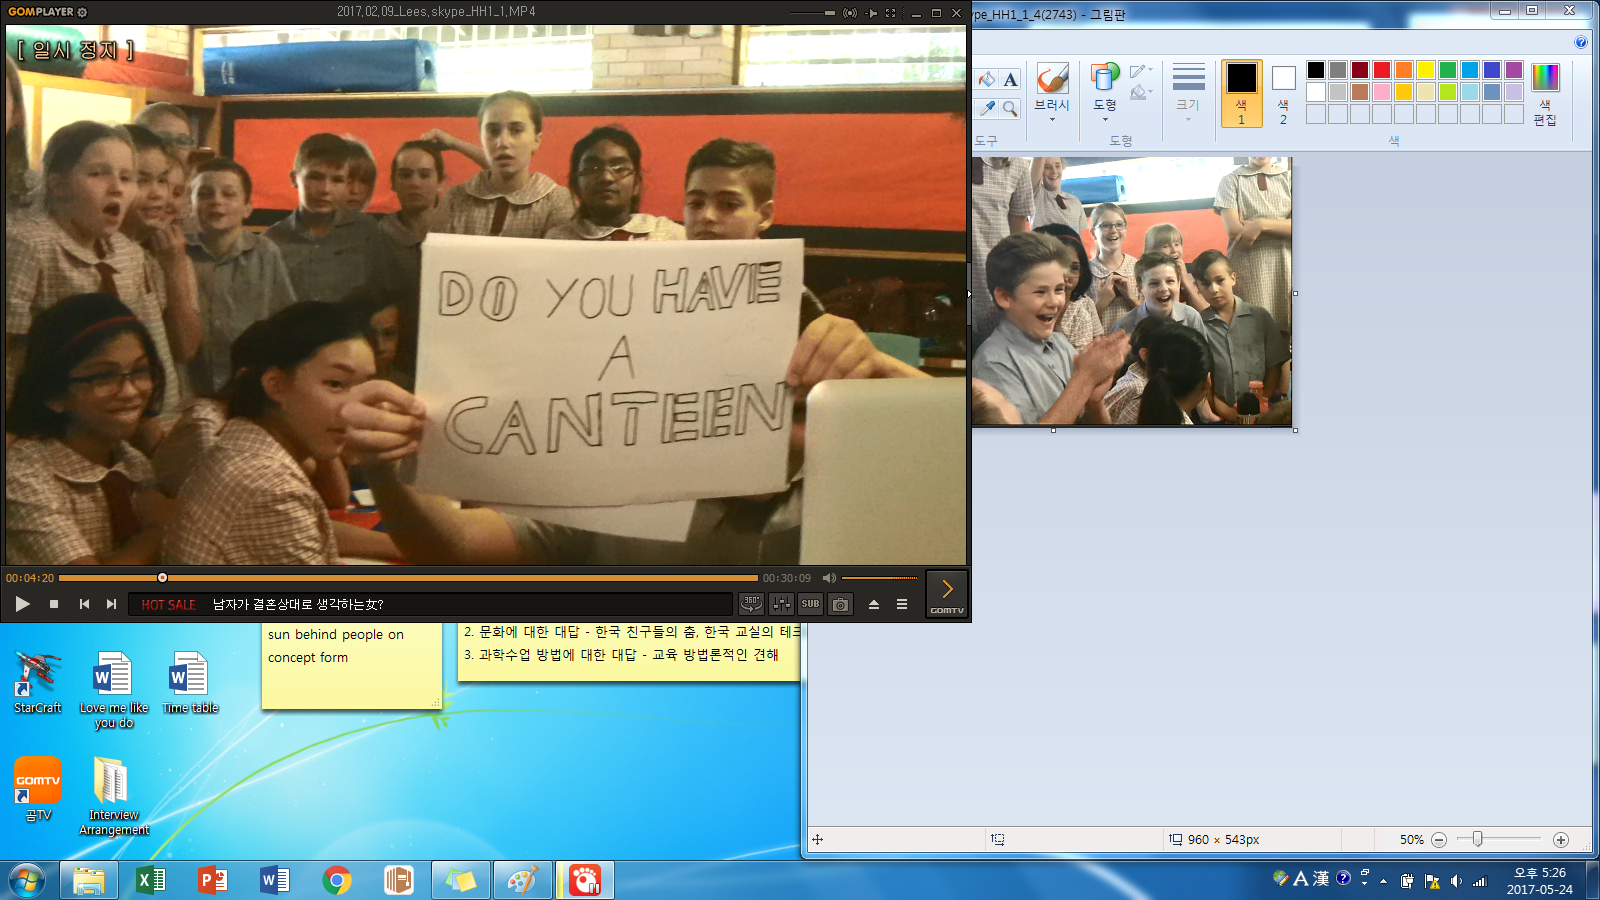Click the yellow sticky note text
The image size is (1600, 900).
tap(336, 646)
